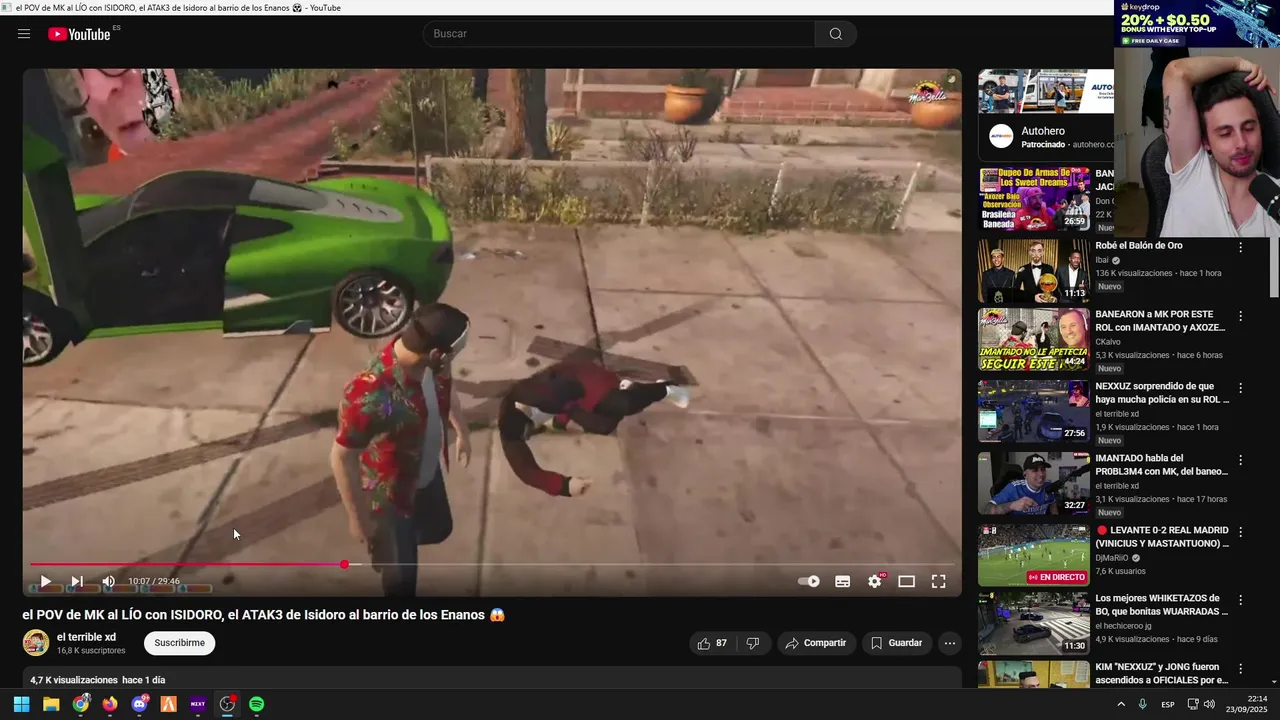Image resolution: width=1280 pixels, height=720 pixels.
Task: Click the 32:27 IMANTADO video thumbnail
Action: [x=1034, y=483]
